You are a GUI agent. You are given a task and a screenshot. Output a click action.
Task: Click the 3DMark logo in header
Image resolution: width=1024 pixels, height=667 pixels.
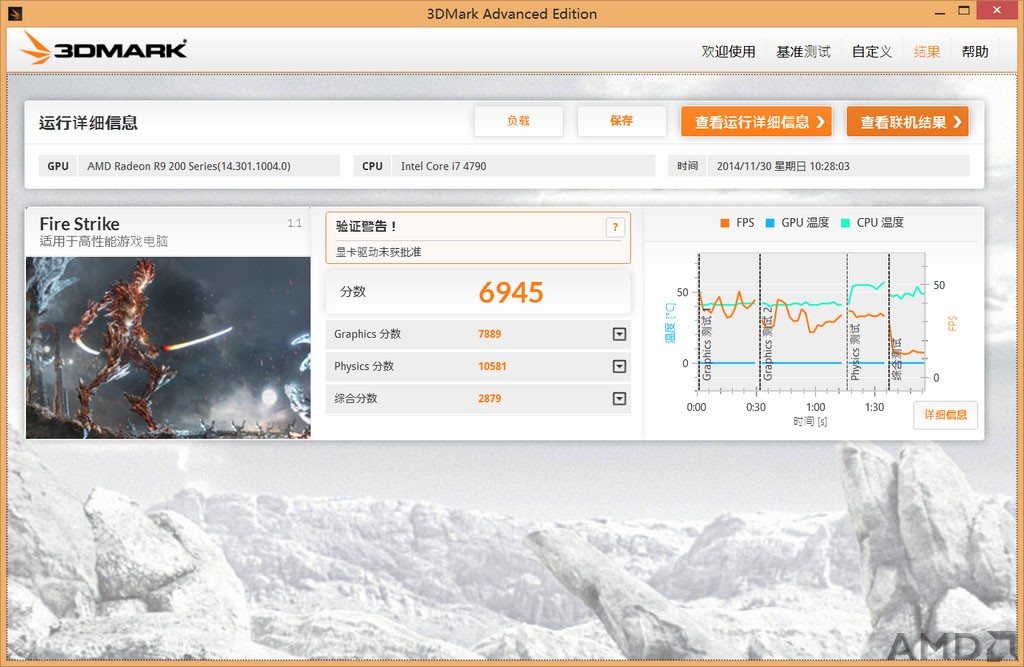coord(103,48)
